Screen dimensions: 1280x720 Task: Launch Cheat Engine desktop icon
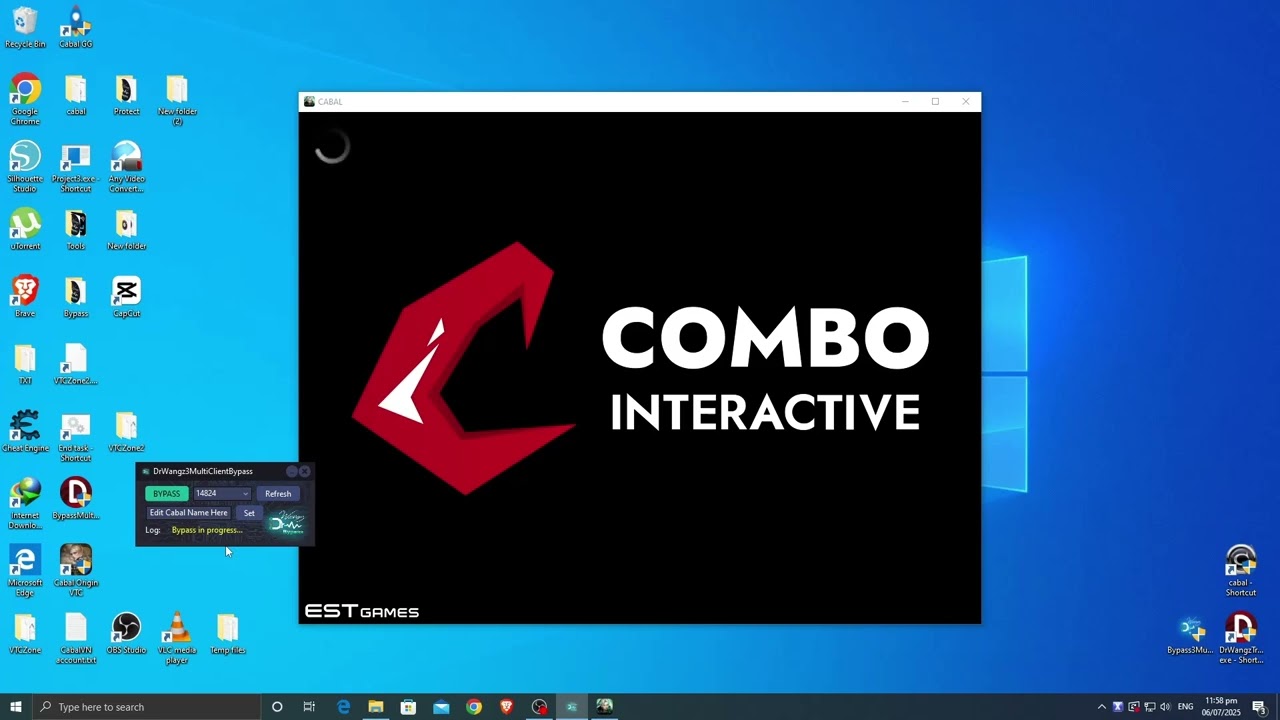(x=25, y=431)
